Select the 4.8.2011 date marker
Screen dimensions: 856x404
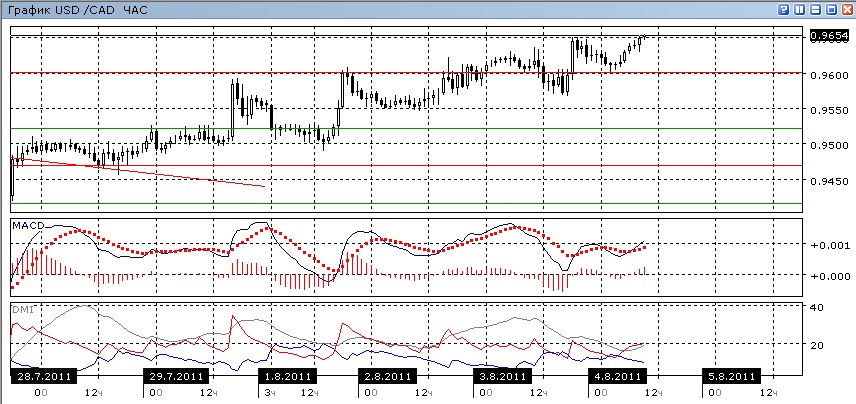click(x=617, y=377)
